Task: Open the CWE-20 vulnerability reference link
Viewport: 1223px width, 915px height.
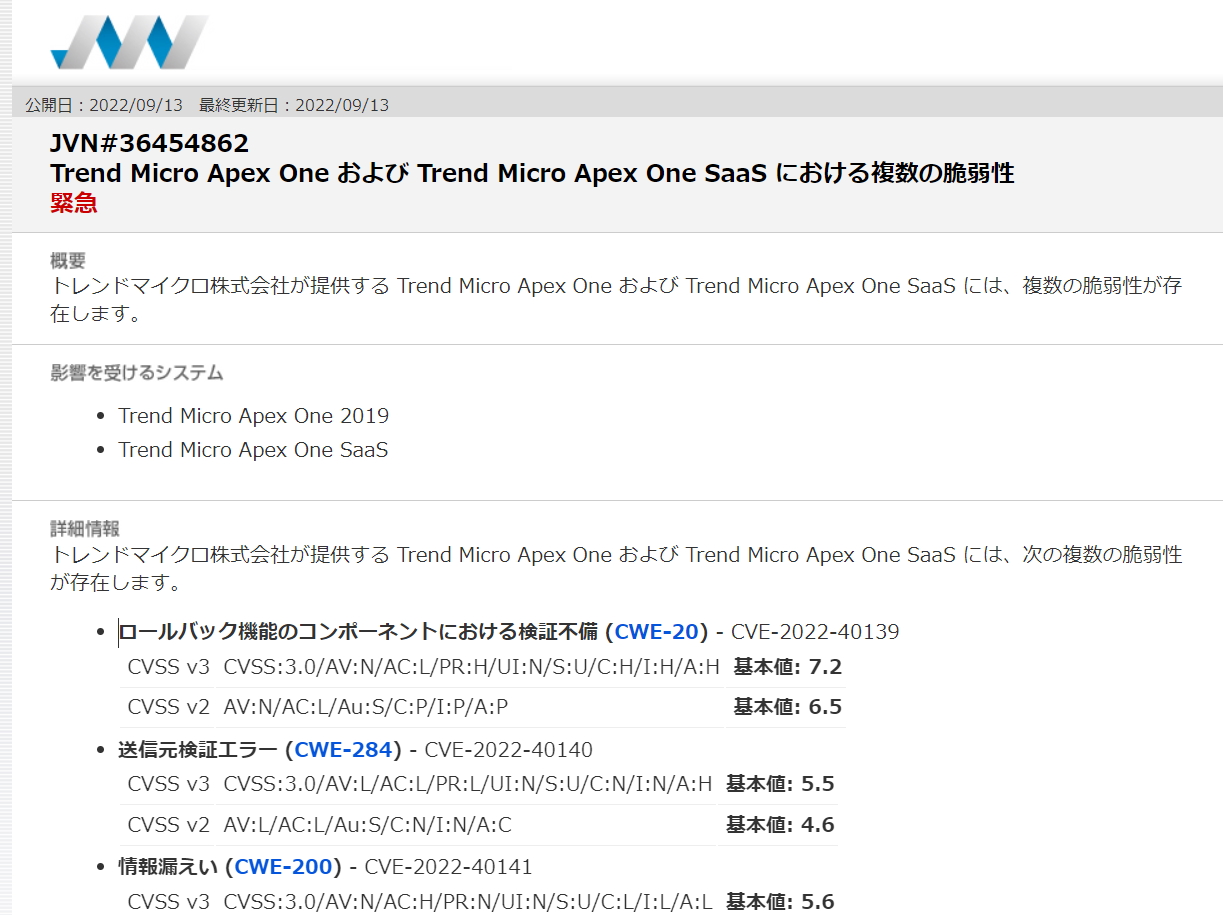Action: pyautogui.click(x=655, y=631)
